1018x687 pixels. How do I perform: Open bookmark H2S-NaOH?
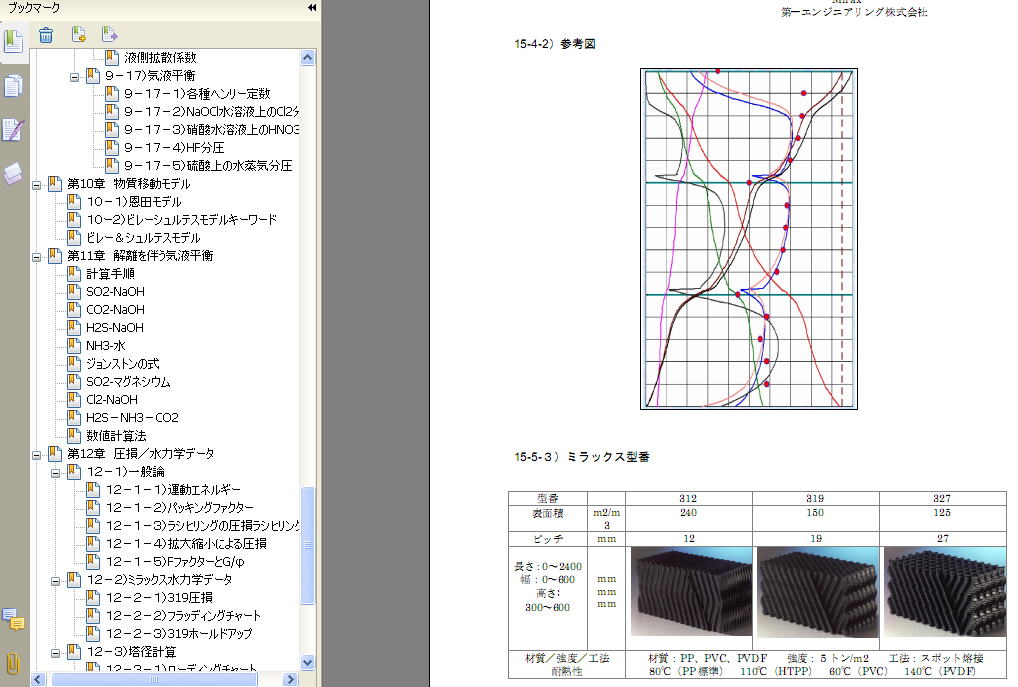114,328
